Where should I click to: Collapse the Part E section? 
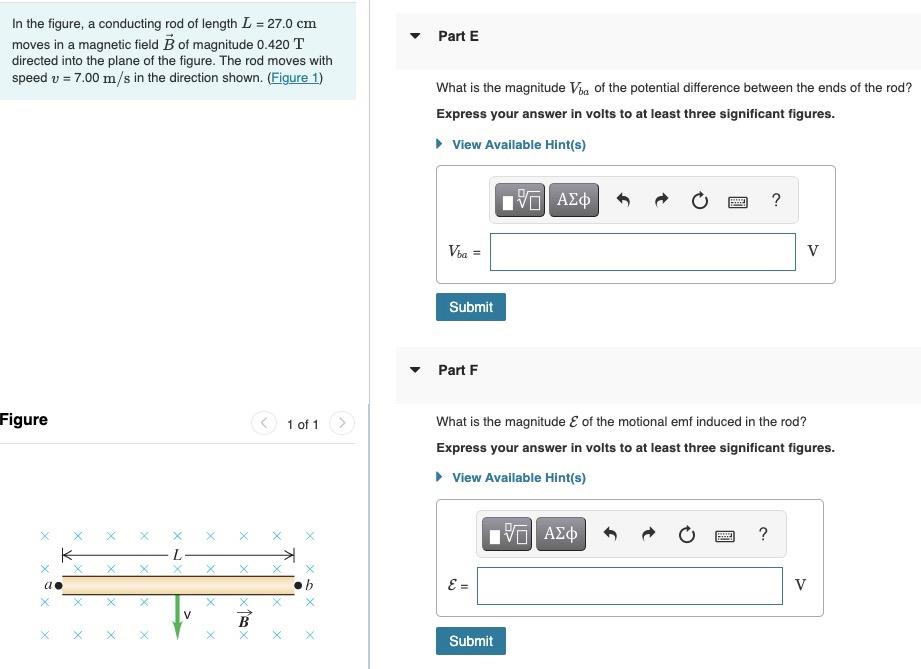point(415,36)
